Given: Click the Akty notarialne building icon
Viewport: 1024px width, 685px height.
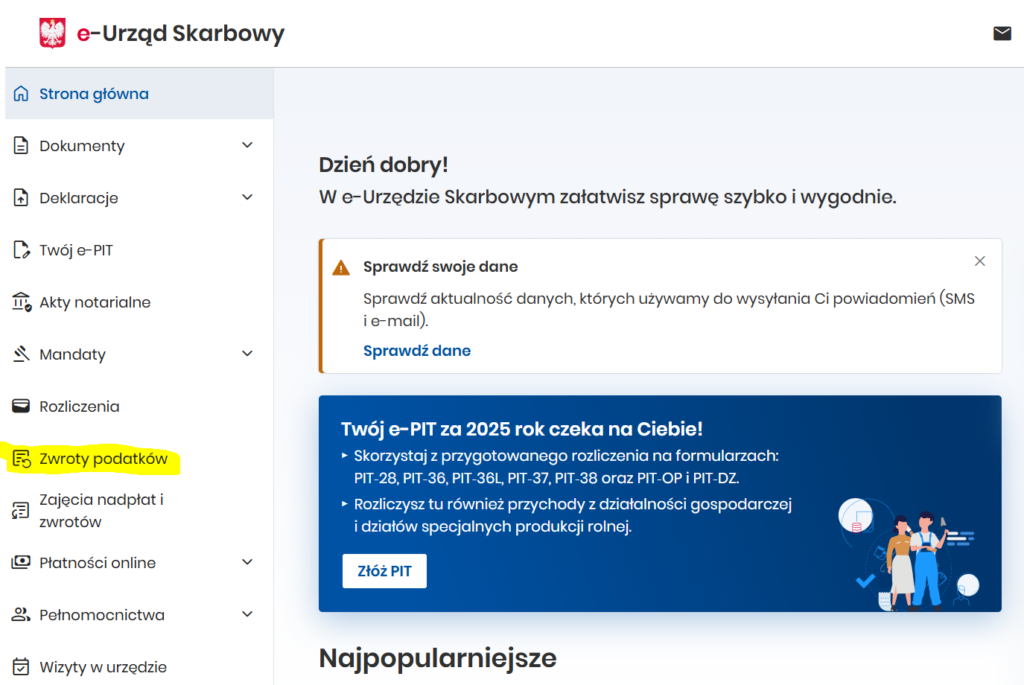Looking at the screenshot, I should pos(21,302).
